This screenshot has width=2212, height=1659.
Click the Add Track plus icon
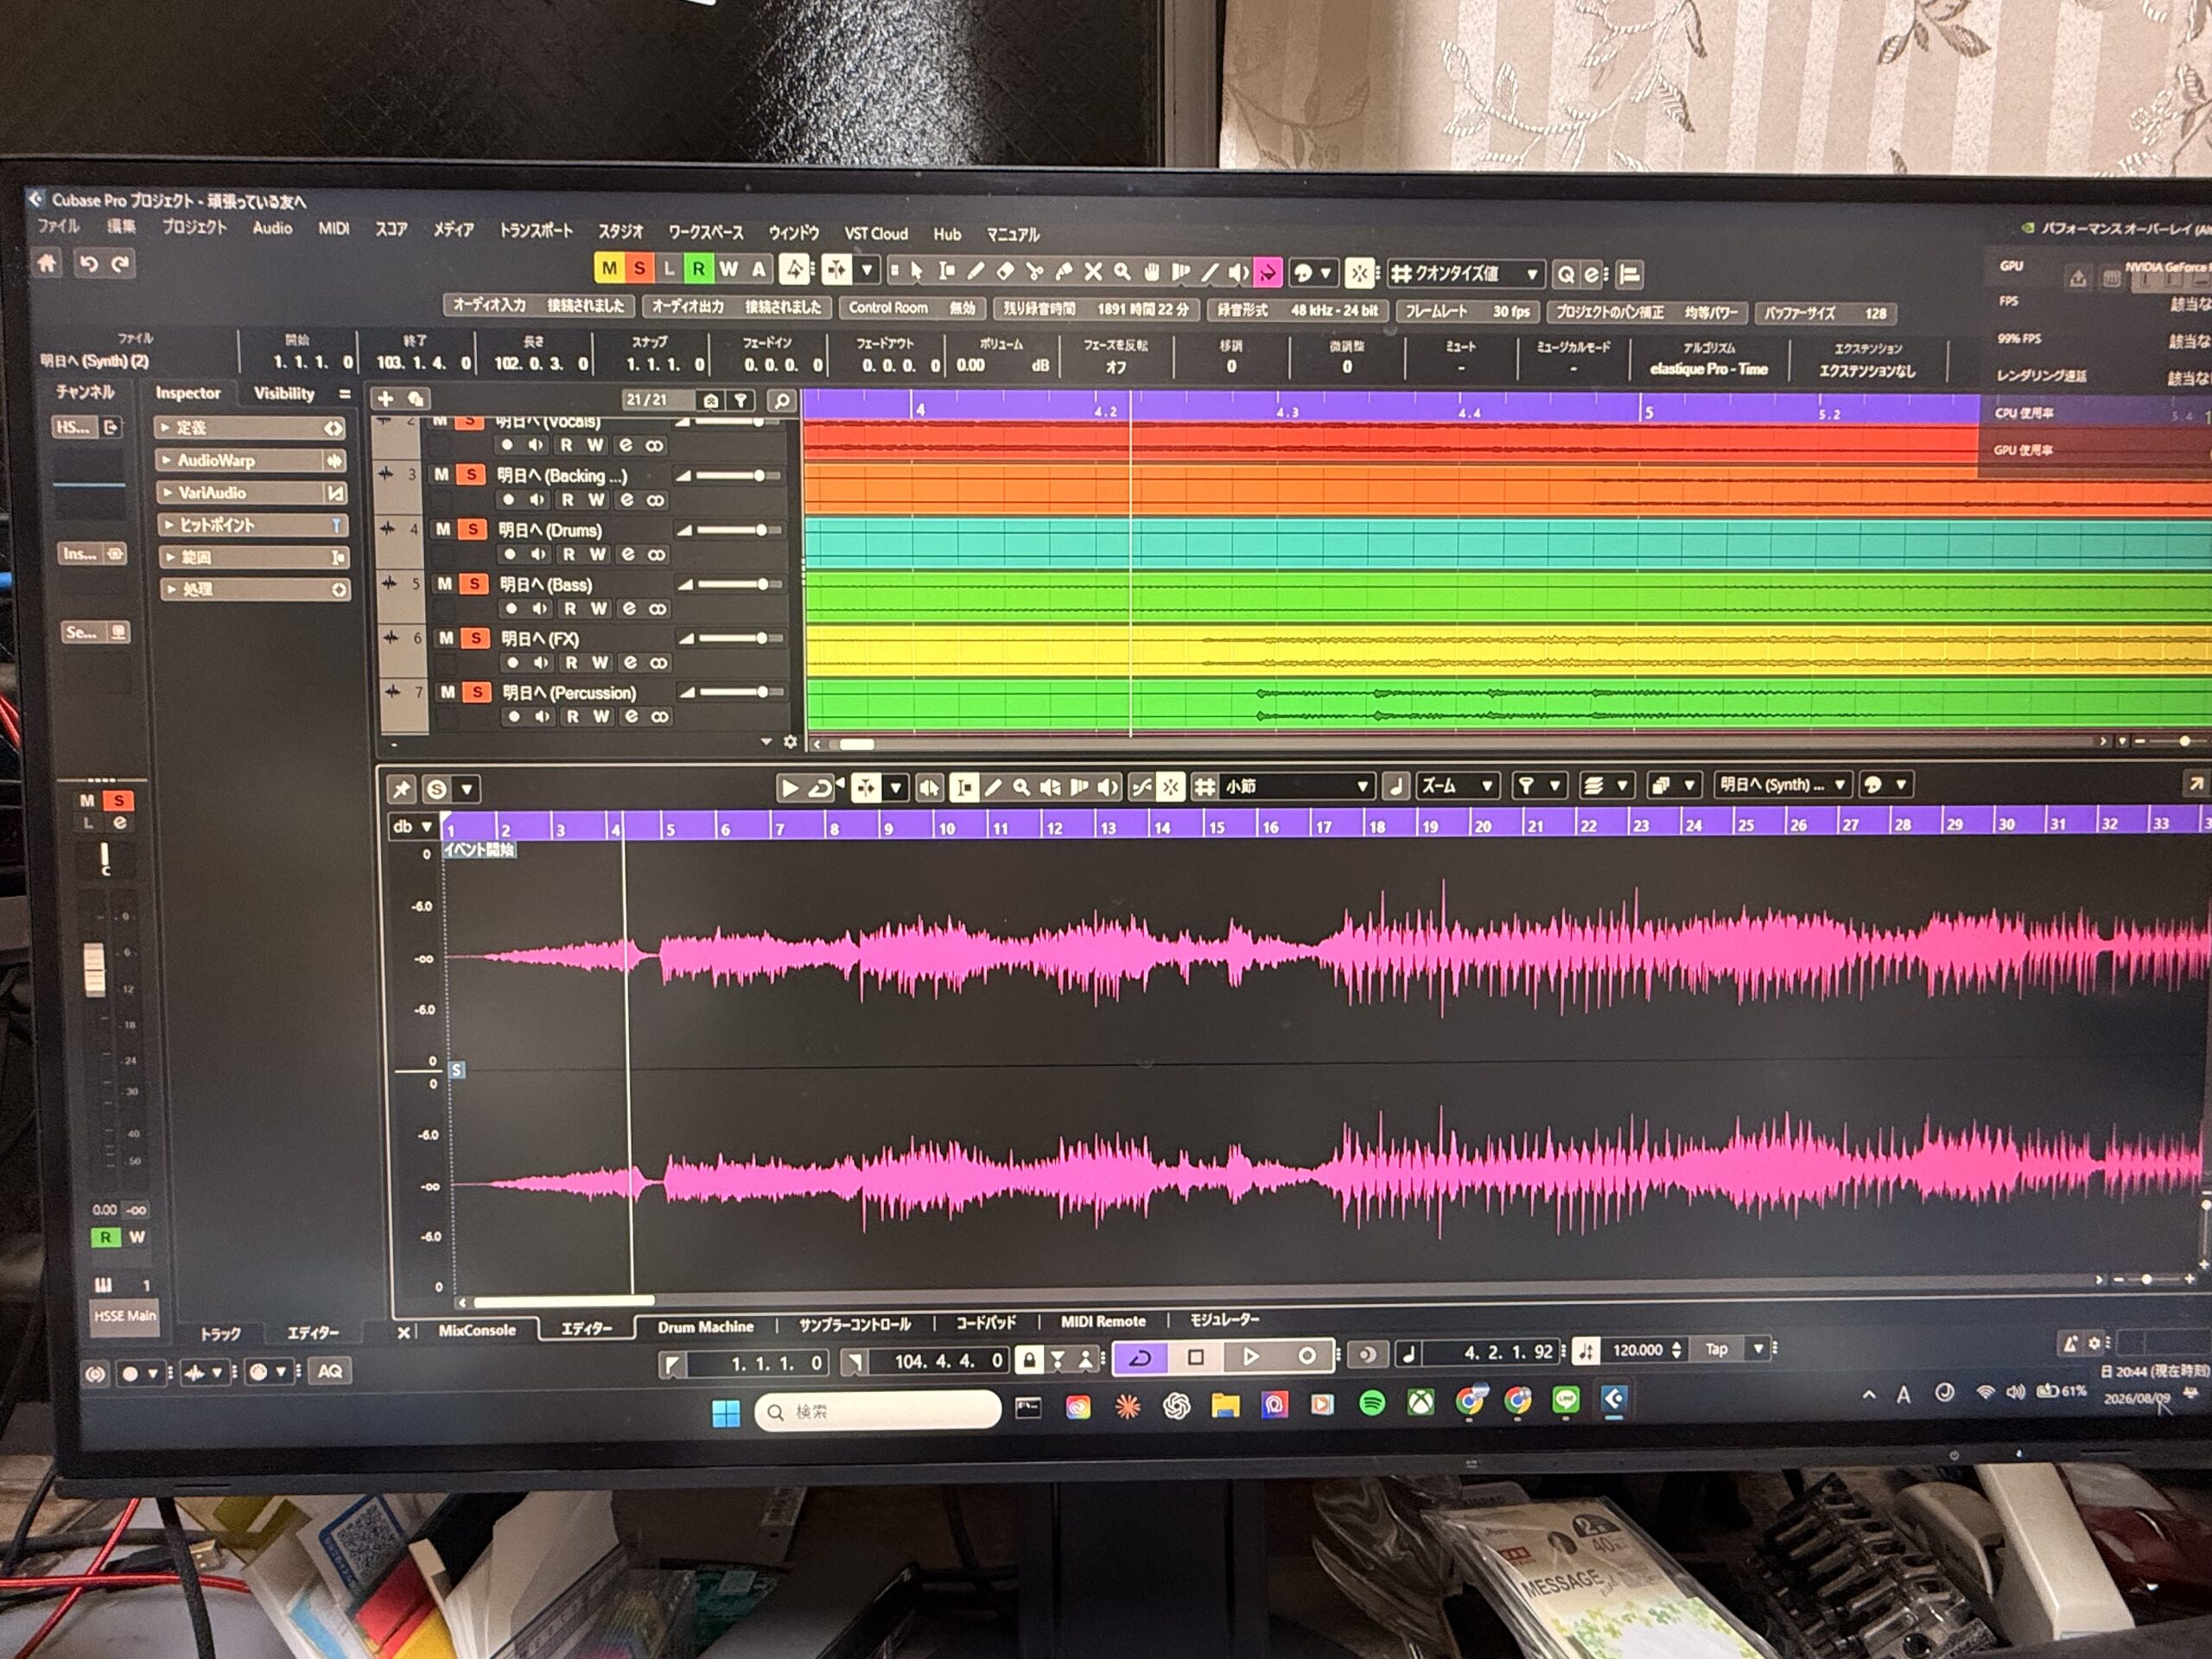[385, 399]
